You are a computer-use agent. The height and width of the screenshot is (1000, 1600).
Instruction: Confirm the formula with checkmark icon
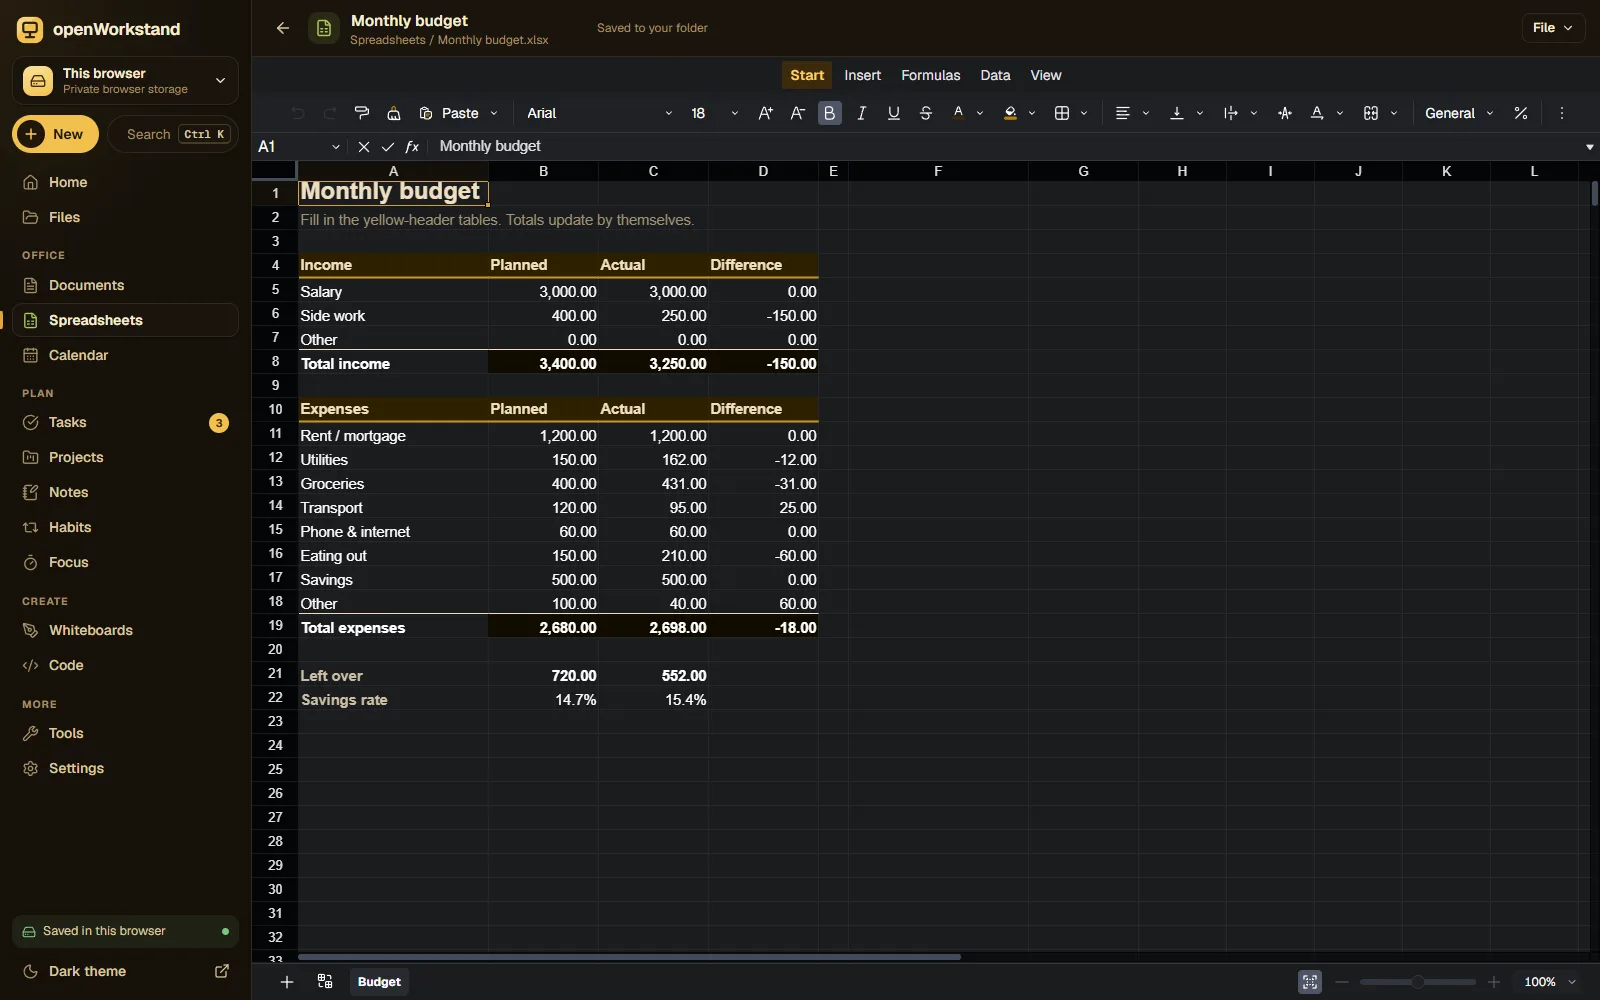coord(388,146)
